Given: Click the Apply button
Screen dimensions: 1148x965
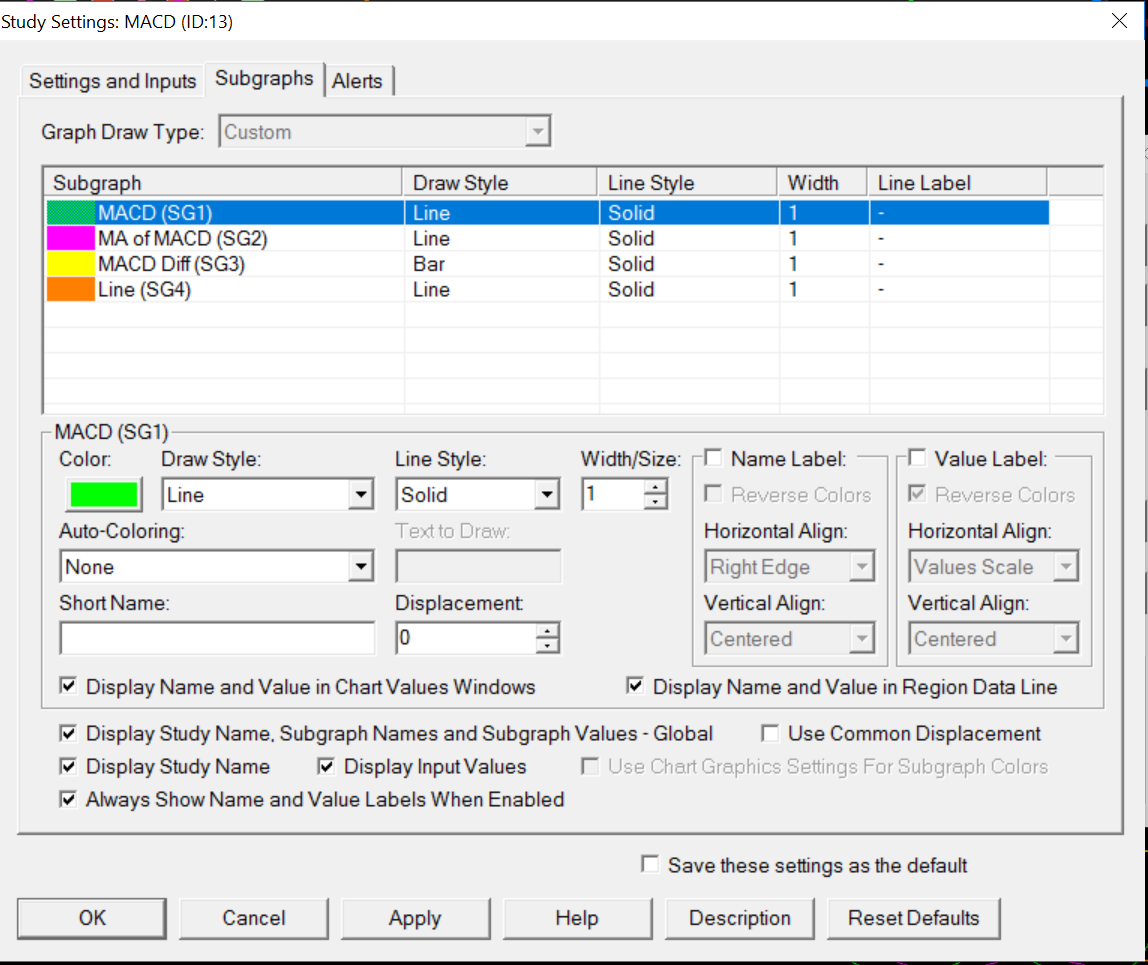Looking at the screenshot, I should 415,918.
